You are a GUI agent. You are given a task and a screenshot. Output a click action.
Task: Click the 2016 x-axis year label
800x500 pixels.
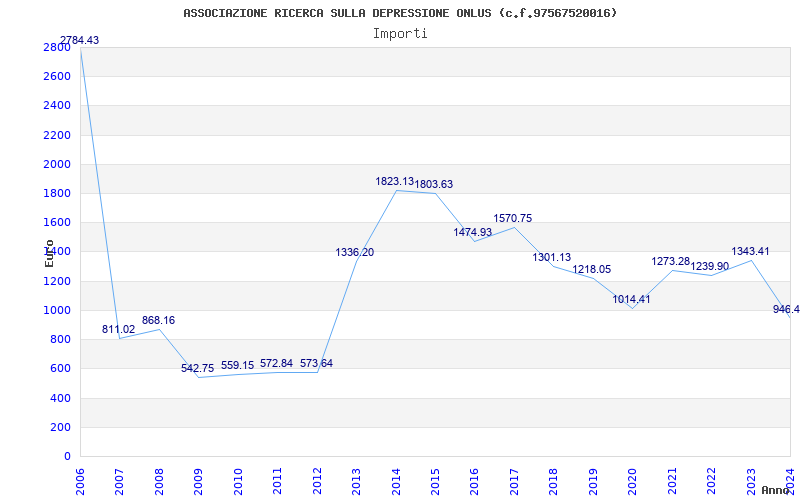click(475, 481)
